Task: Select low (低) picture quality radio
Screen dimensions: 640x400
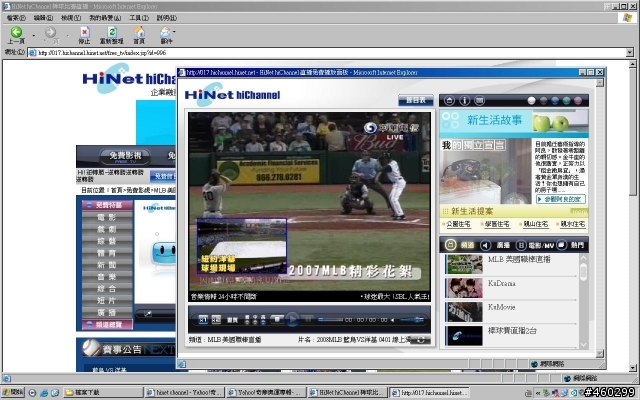Action: pyautogui.click(x=247, y=320)
